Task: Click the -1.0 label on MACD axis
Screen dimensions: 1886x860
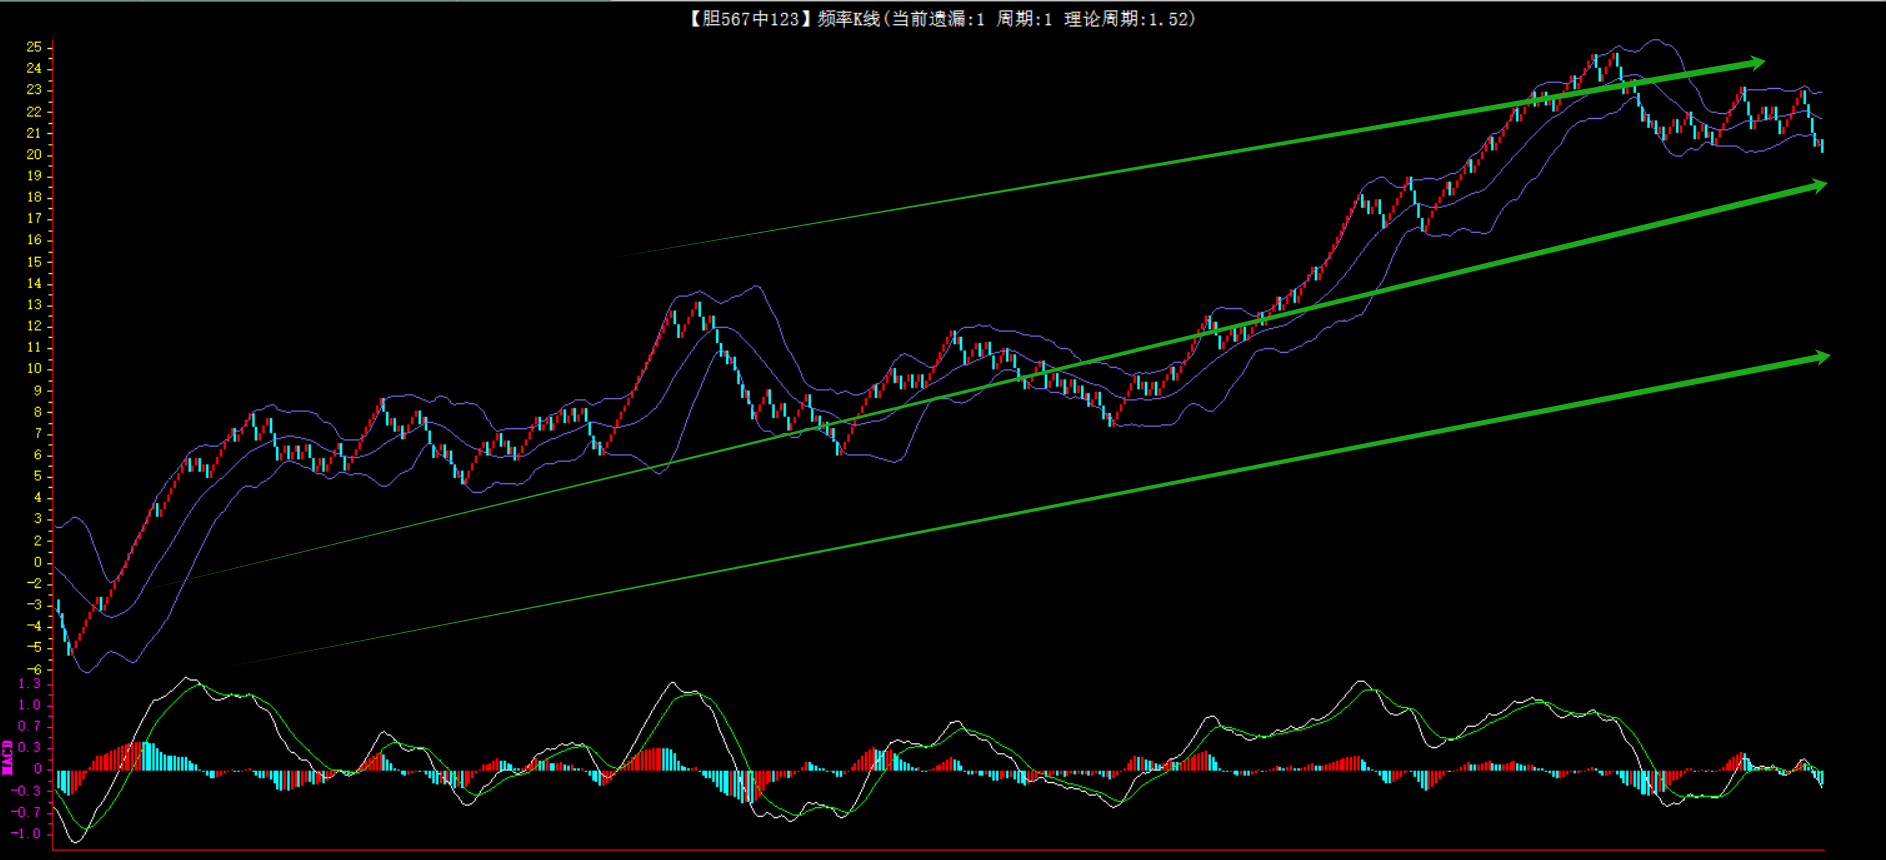Action: (28, 833)
